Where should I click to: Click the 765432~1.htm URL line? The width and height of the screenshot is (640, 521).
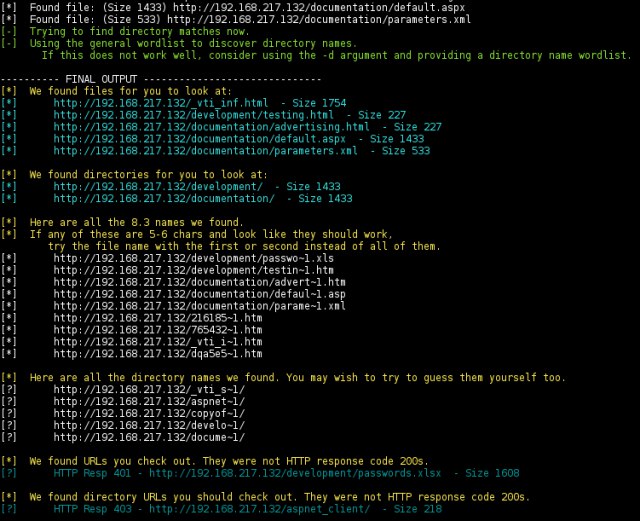click(158, 330)
